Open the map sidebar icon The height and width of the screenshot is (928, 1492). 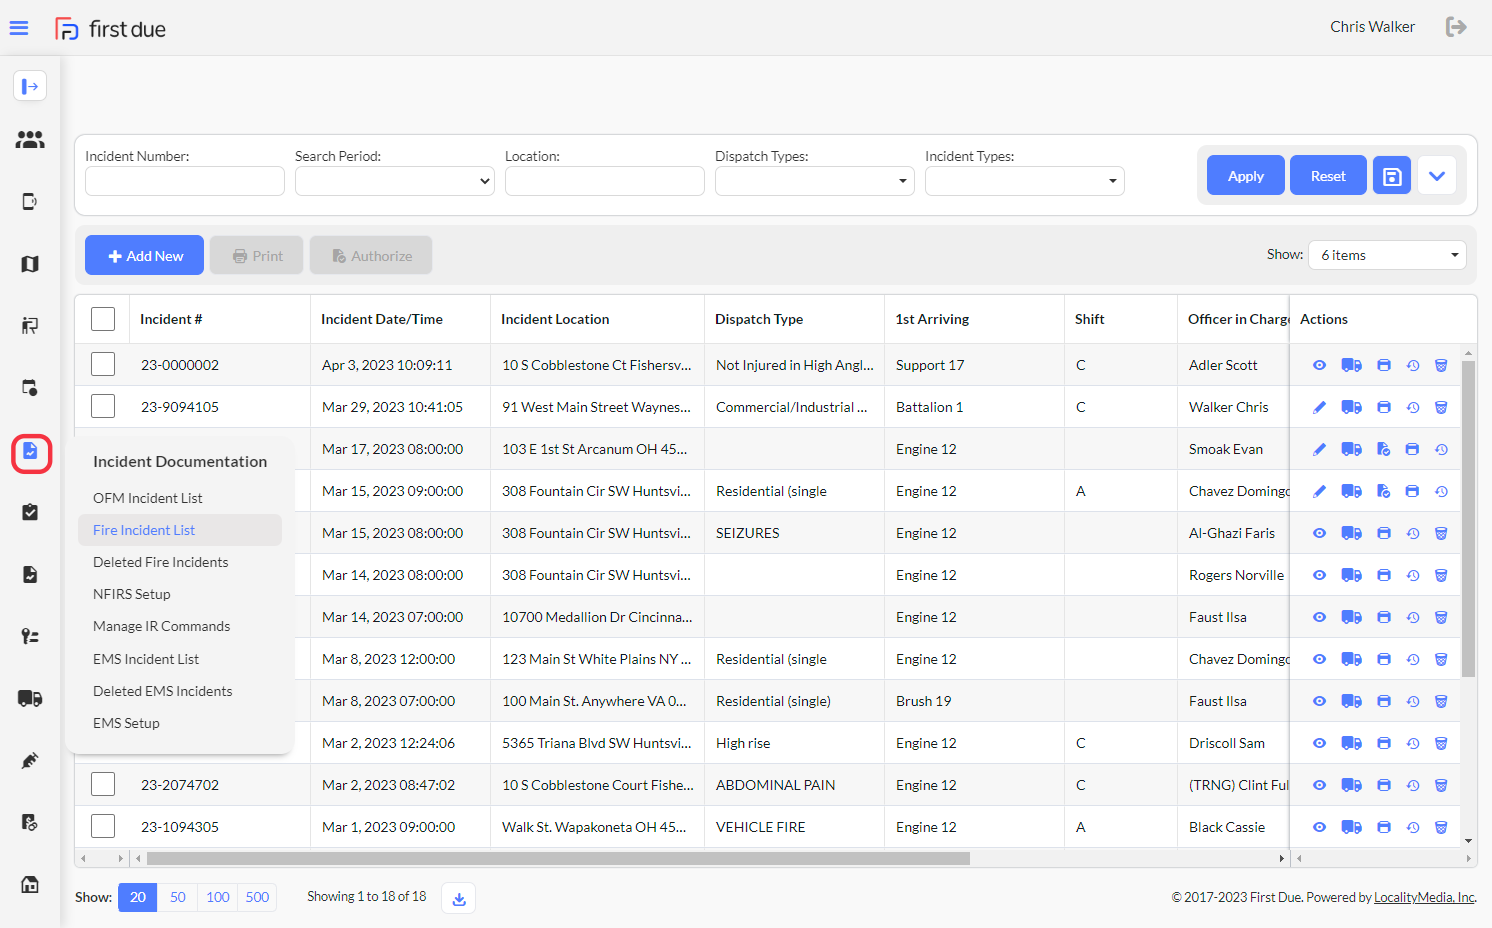tap(30, 264)
